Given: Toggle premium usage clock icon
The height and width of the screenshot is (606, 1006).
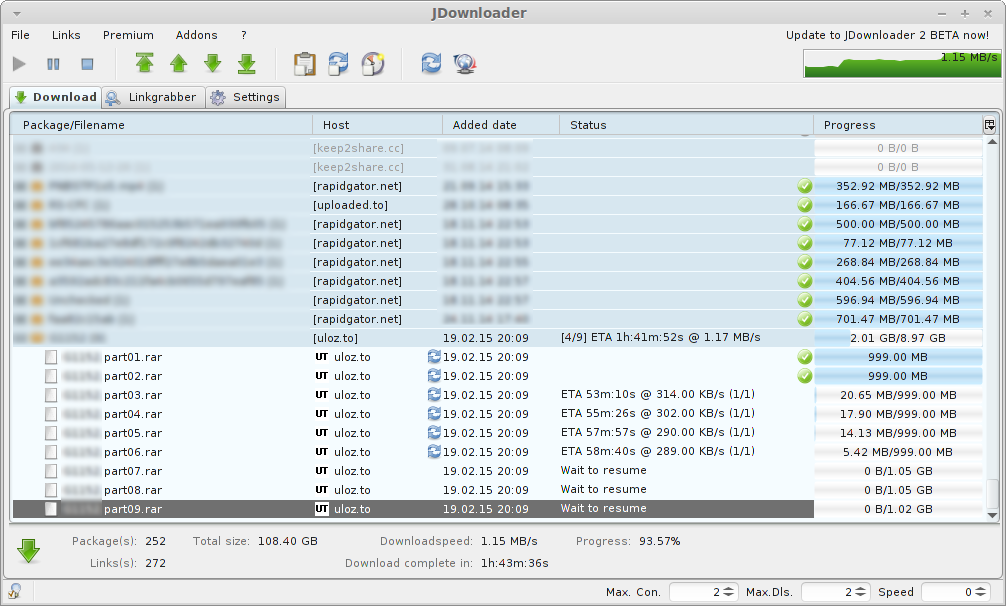Looking at the screenshot, I should (x=373, y=63).
